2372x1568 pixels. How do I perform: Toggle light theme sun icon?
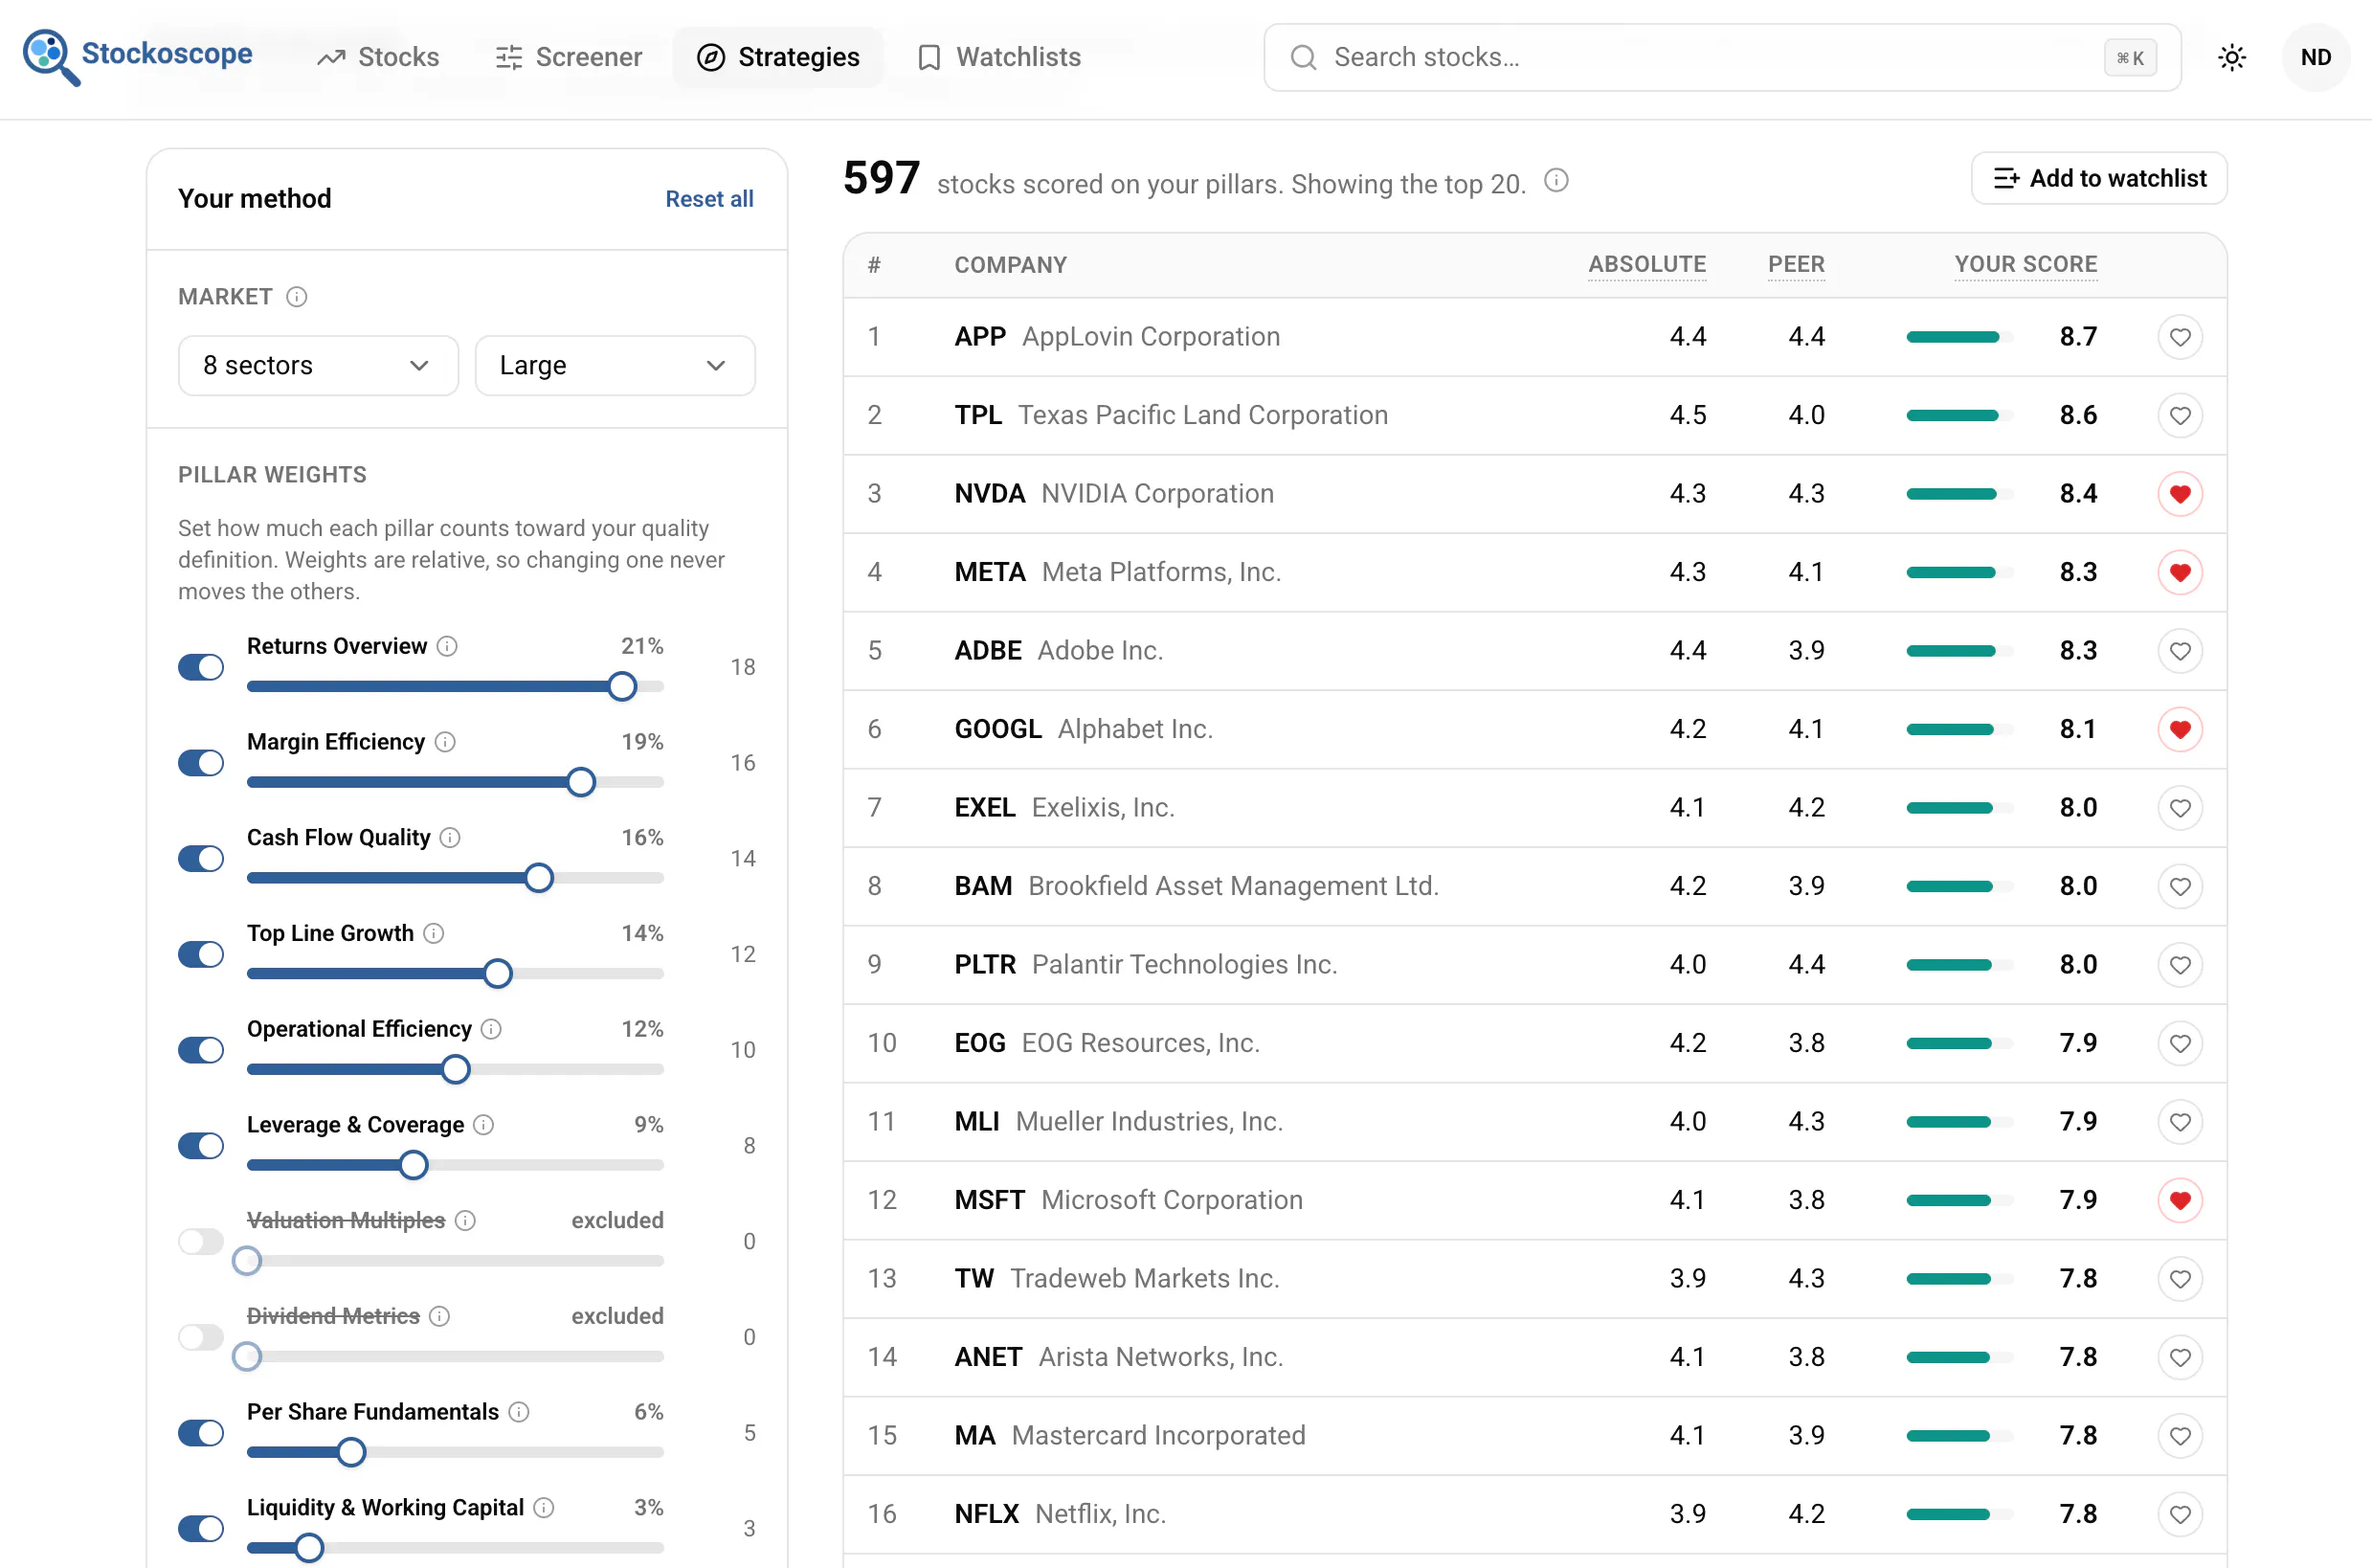[x=2232, y=57]
